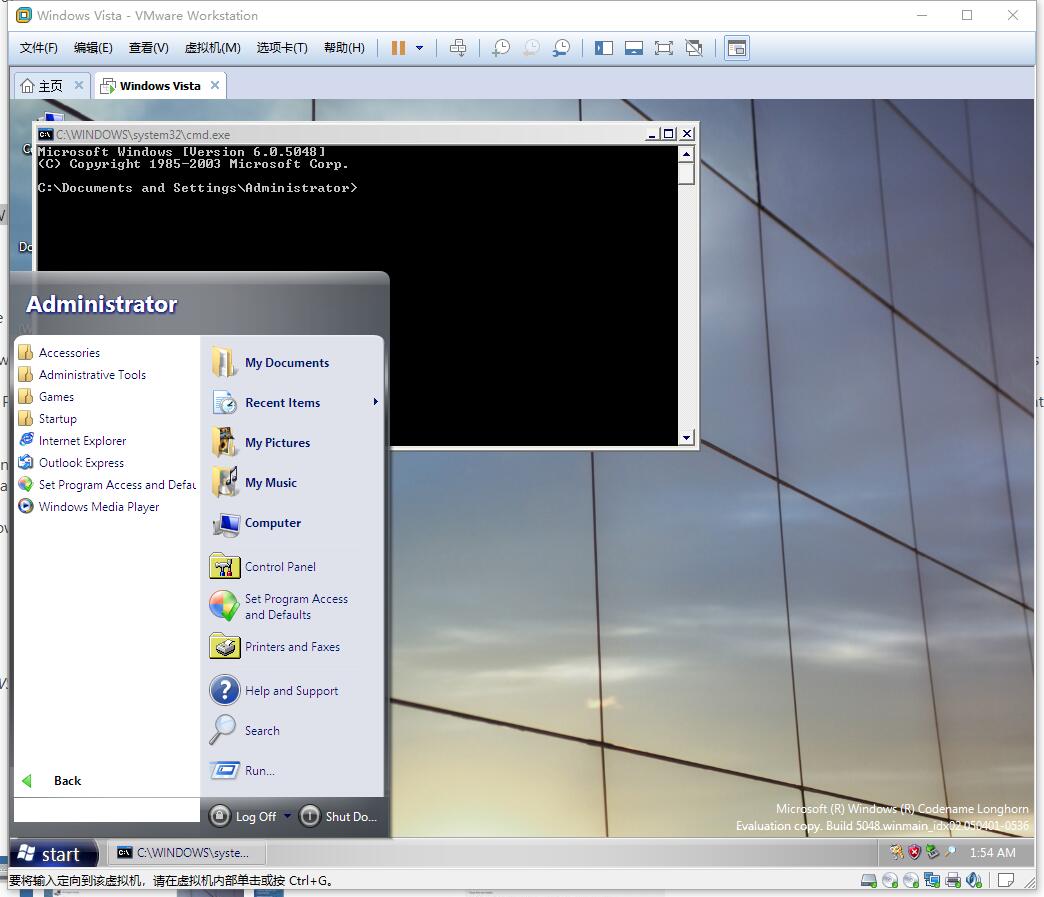Click the Start menu search box
The height and width of the screenshot is (897, 1044).
[107, 810]
